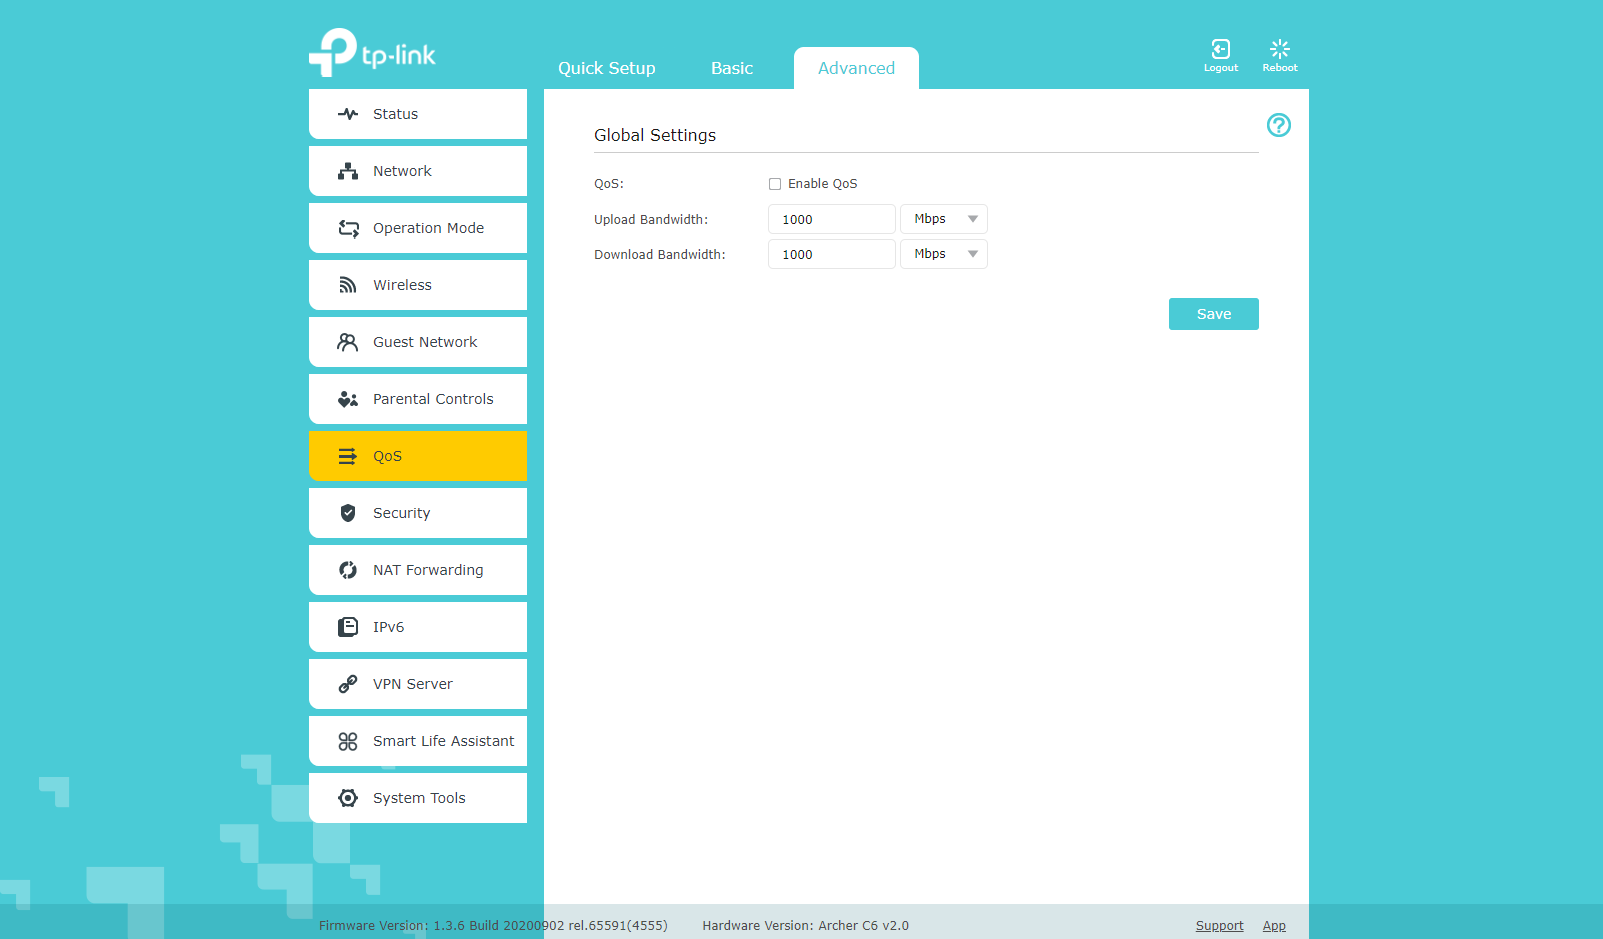Click the Download Bandwidth value field

pos(831,254)
